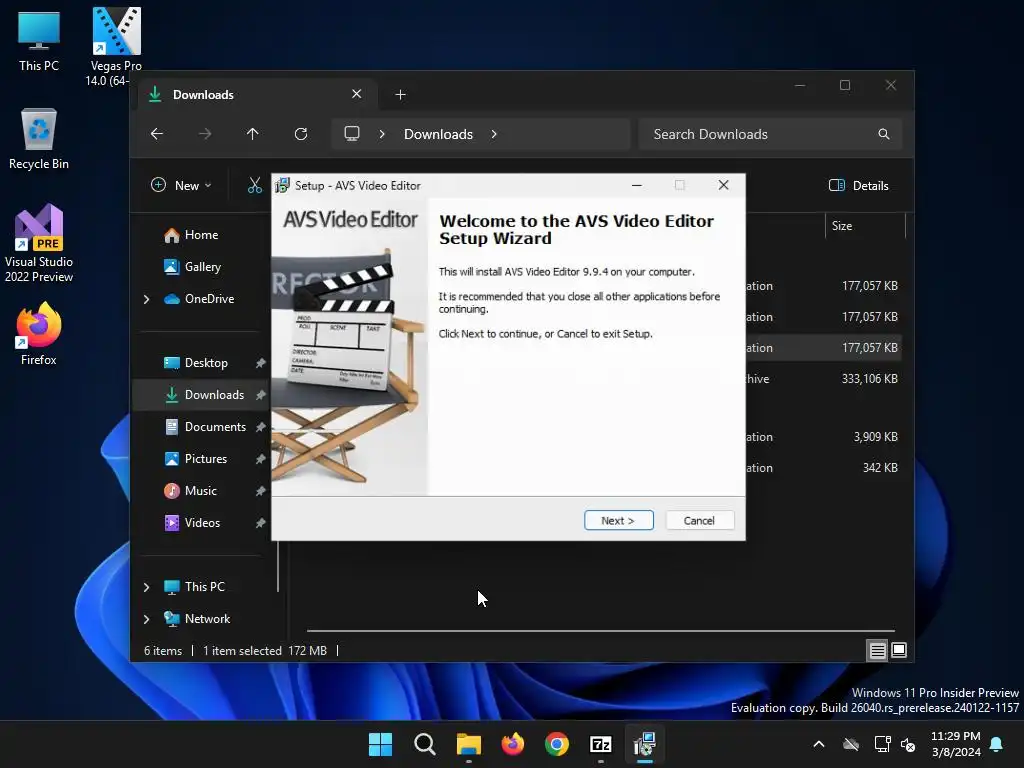This screenshot has height=768, width=1024.
Task: Open Desktop in quick access
Action: (206, 363)
